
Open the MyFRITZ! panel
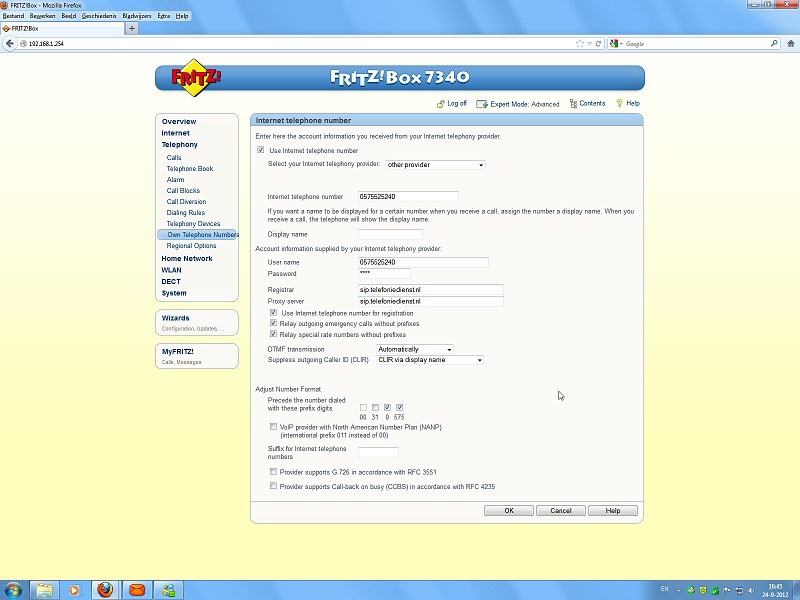point(196,356)
